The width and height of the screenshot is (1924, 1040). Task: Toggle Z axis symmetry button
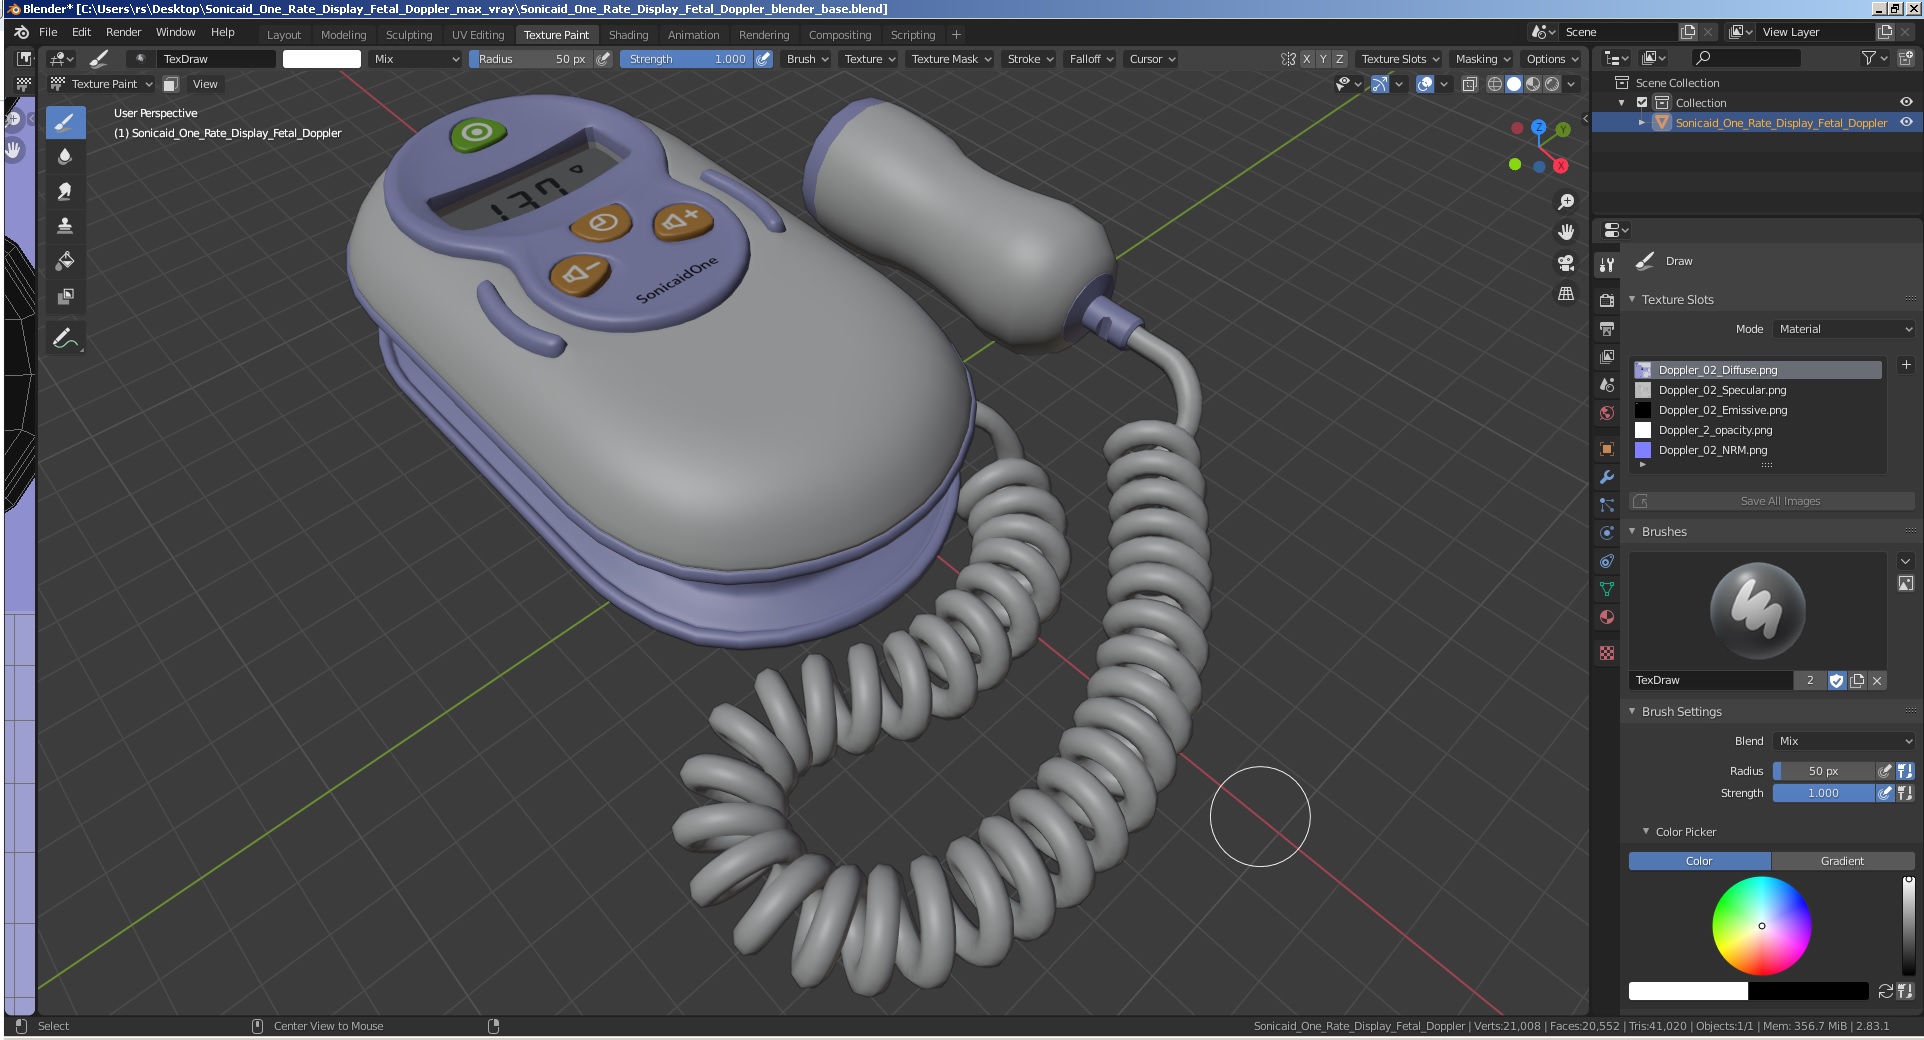[x=1340, y=59]
